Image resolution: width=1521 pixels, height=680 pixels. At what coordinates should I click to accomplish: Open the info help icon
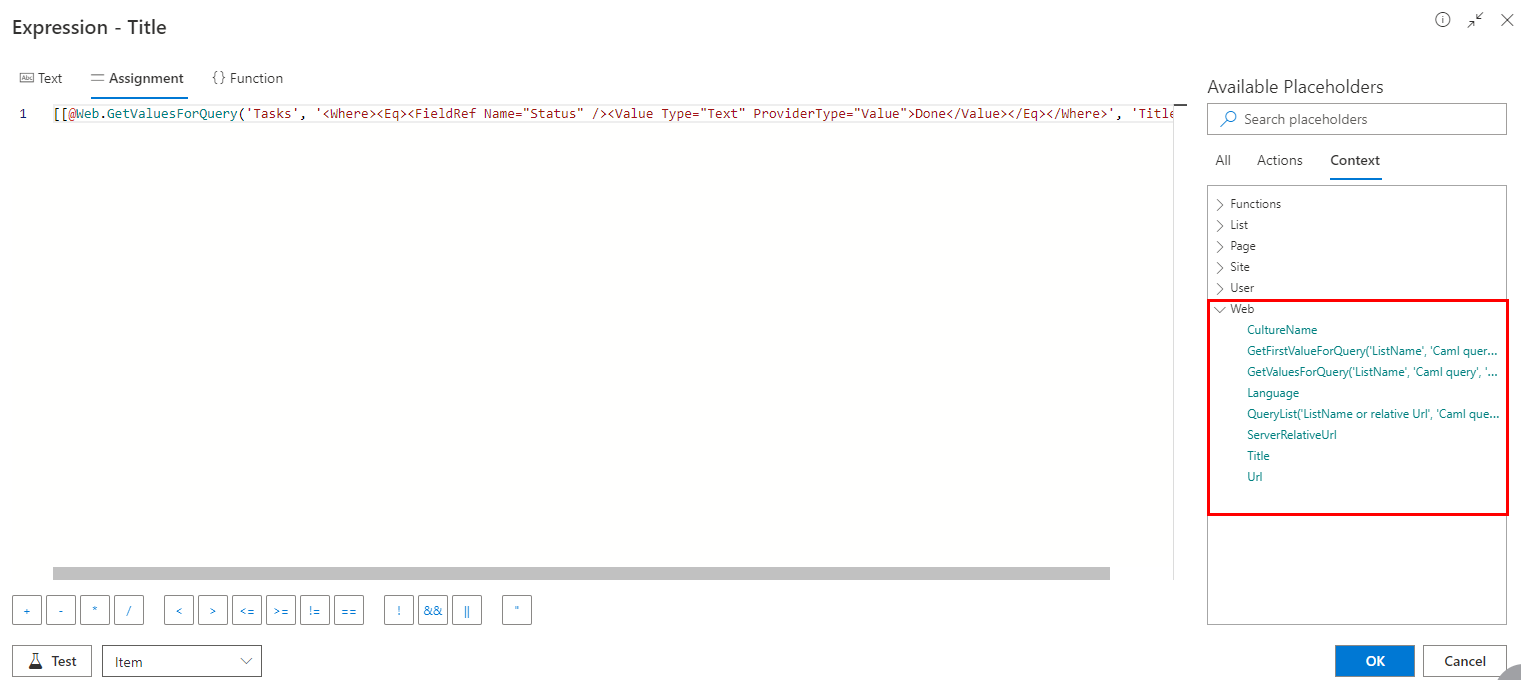tap(1442, 19)
